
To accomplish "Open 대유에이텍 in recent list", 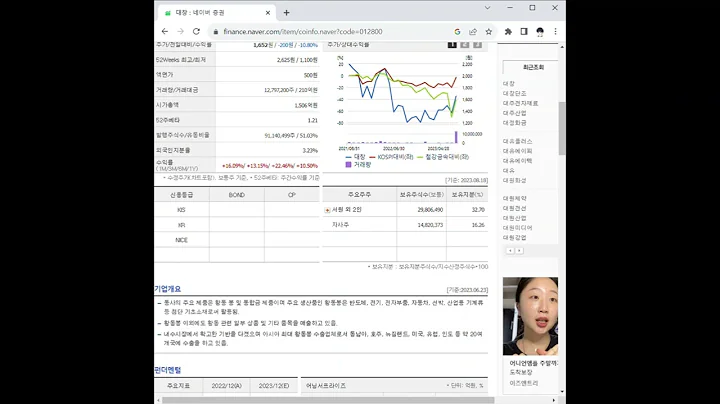I will tap(518, 161).
